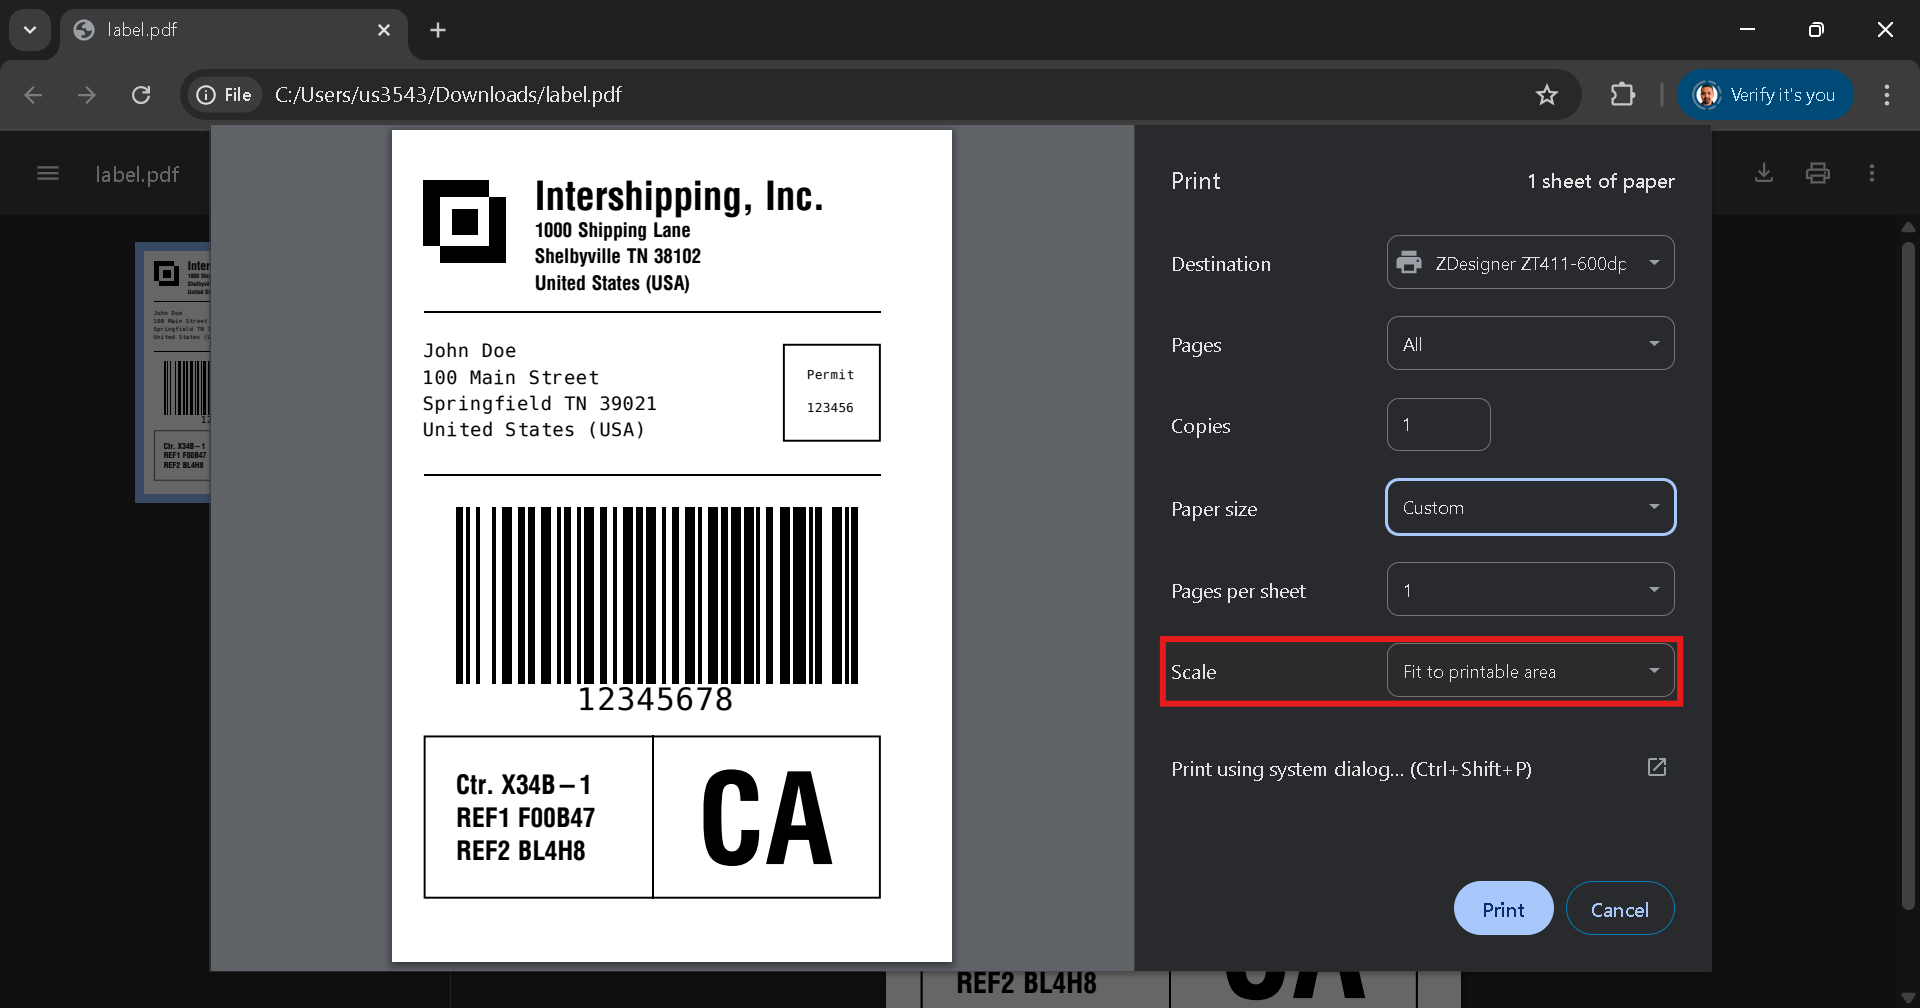Open Chrome three-dot menu
The image size is (1920, 1008).
point(1886,95)
